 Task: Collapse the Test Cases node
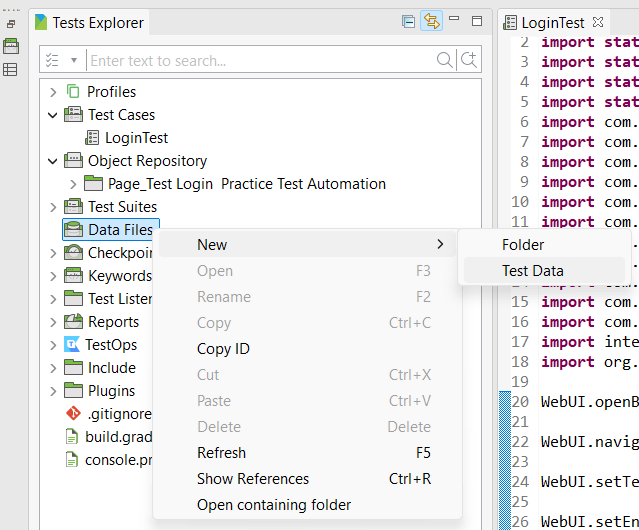(53, 115)
